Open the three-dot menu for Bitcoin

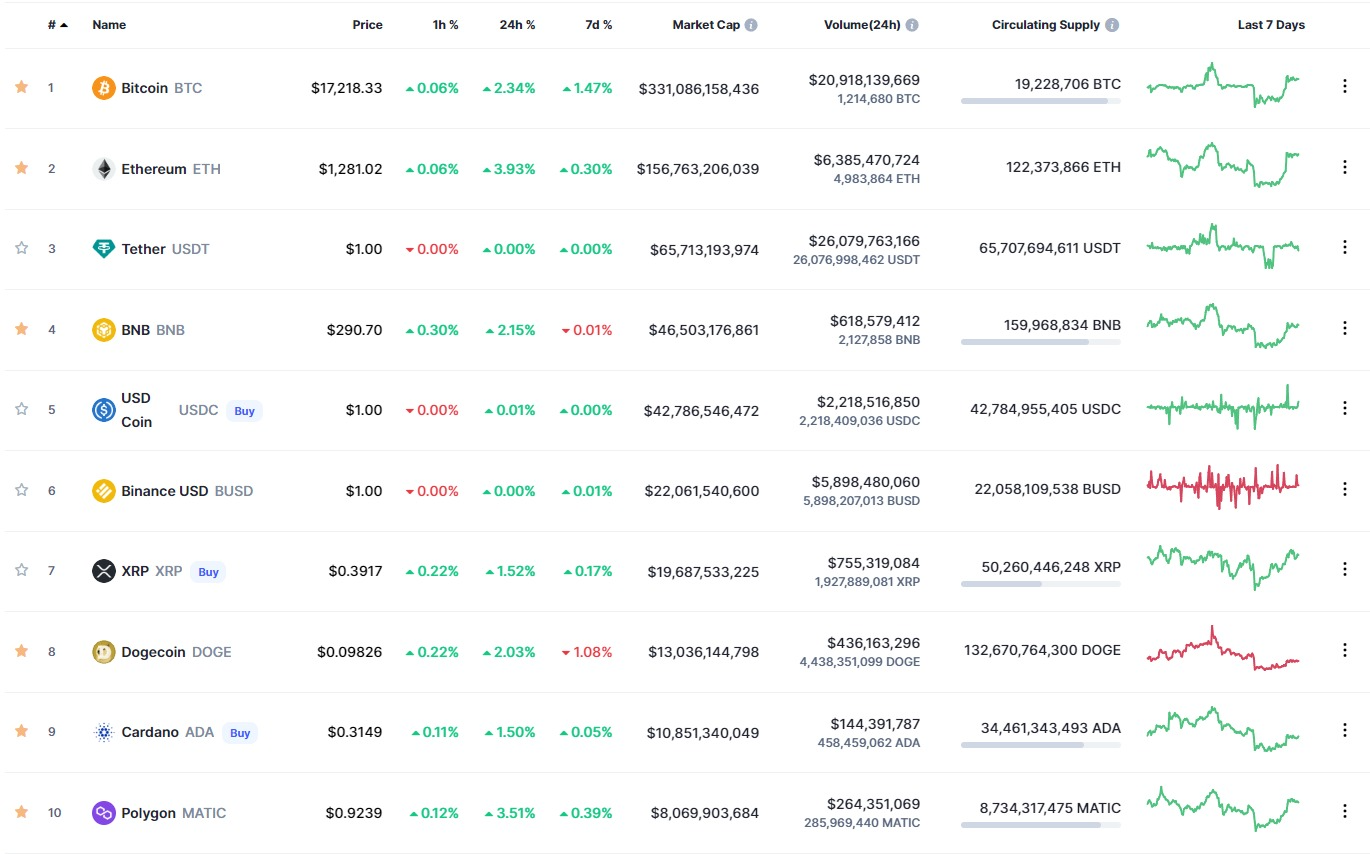tap(1345, 87)
